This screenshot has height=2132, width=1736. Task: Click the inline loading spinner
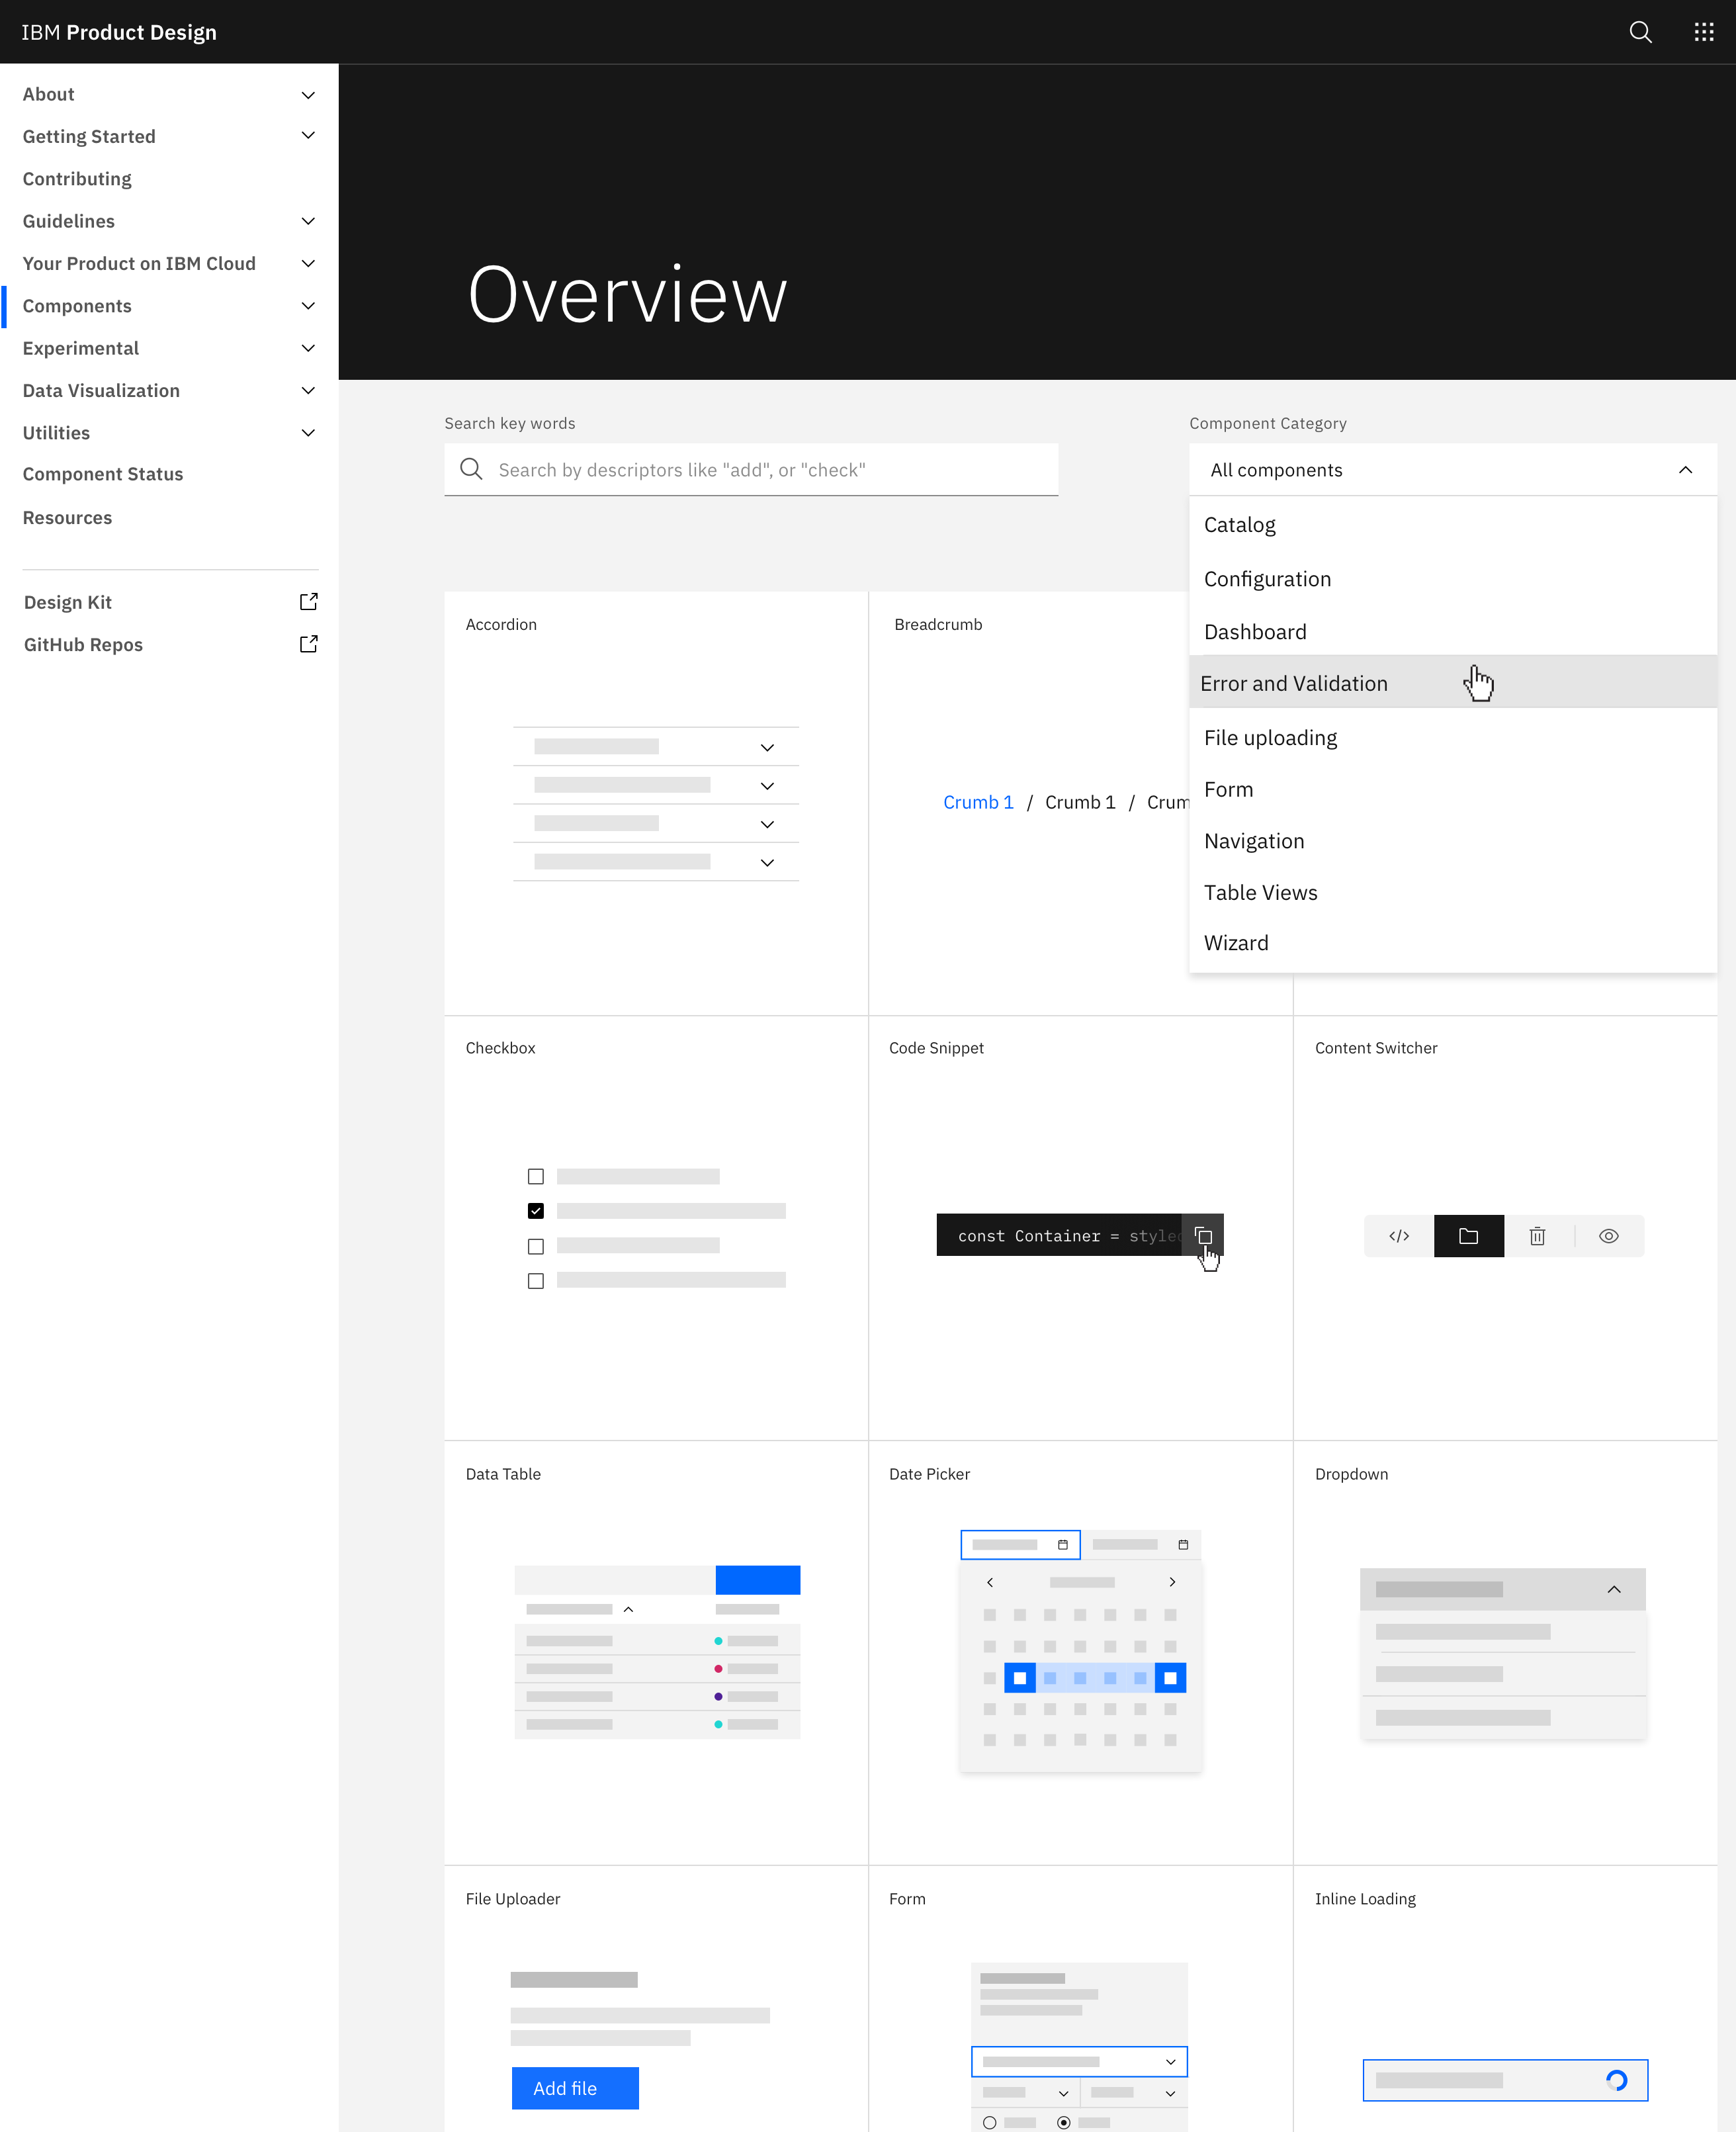pyautogui.click(x=1616, y=2079)
